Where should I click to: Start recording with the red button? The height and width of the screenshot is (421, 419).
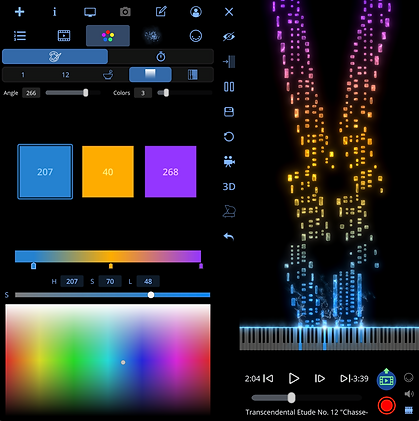[387, 405]
